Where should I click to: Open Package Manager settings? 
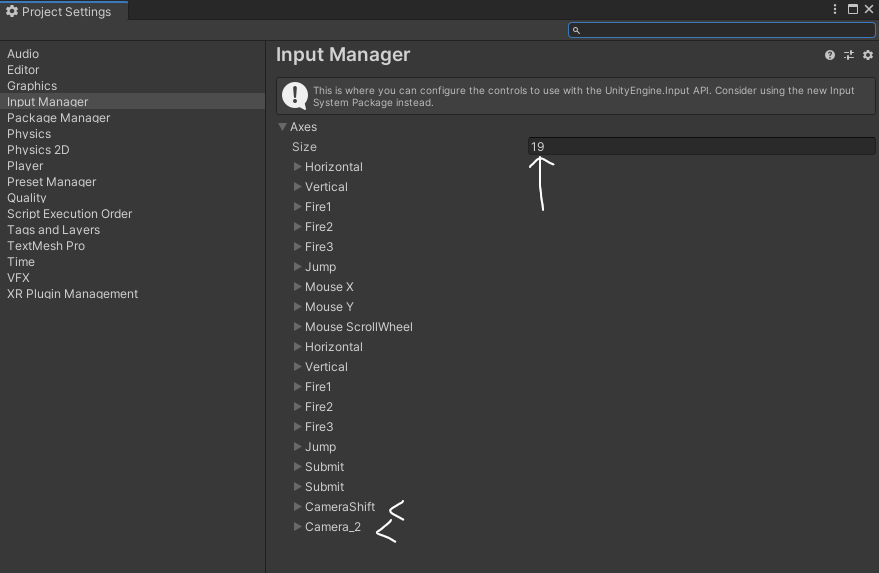click(58, 118)
